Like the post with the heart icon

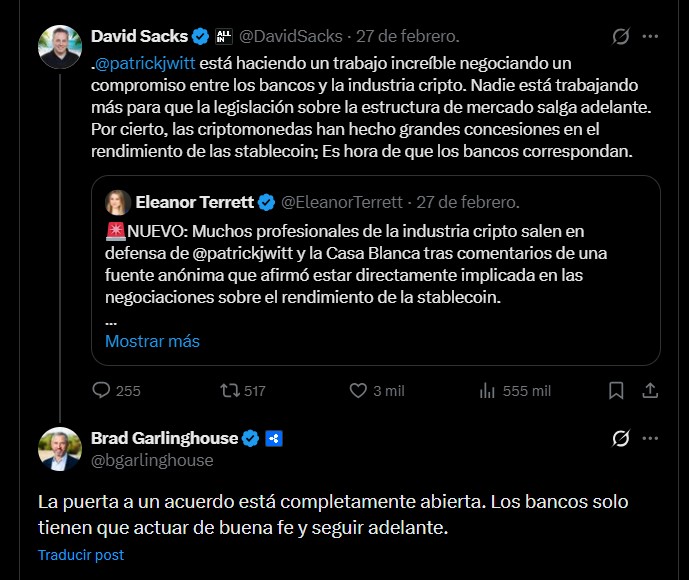(357, 391)
